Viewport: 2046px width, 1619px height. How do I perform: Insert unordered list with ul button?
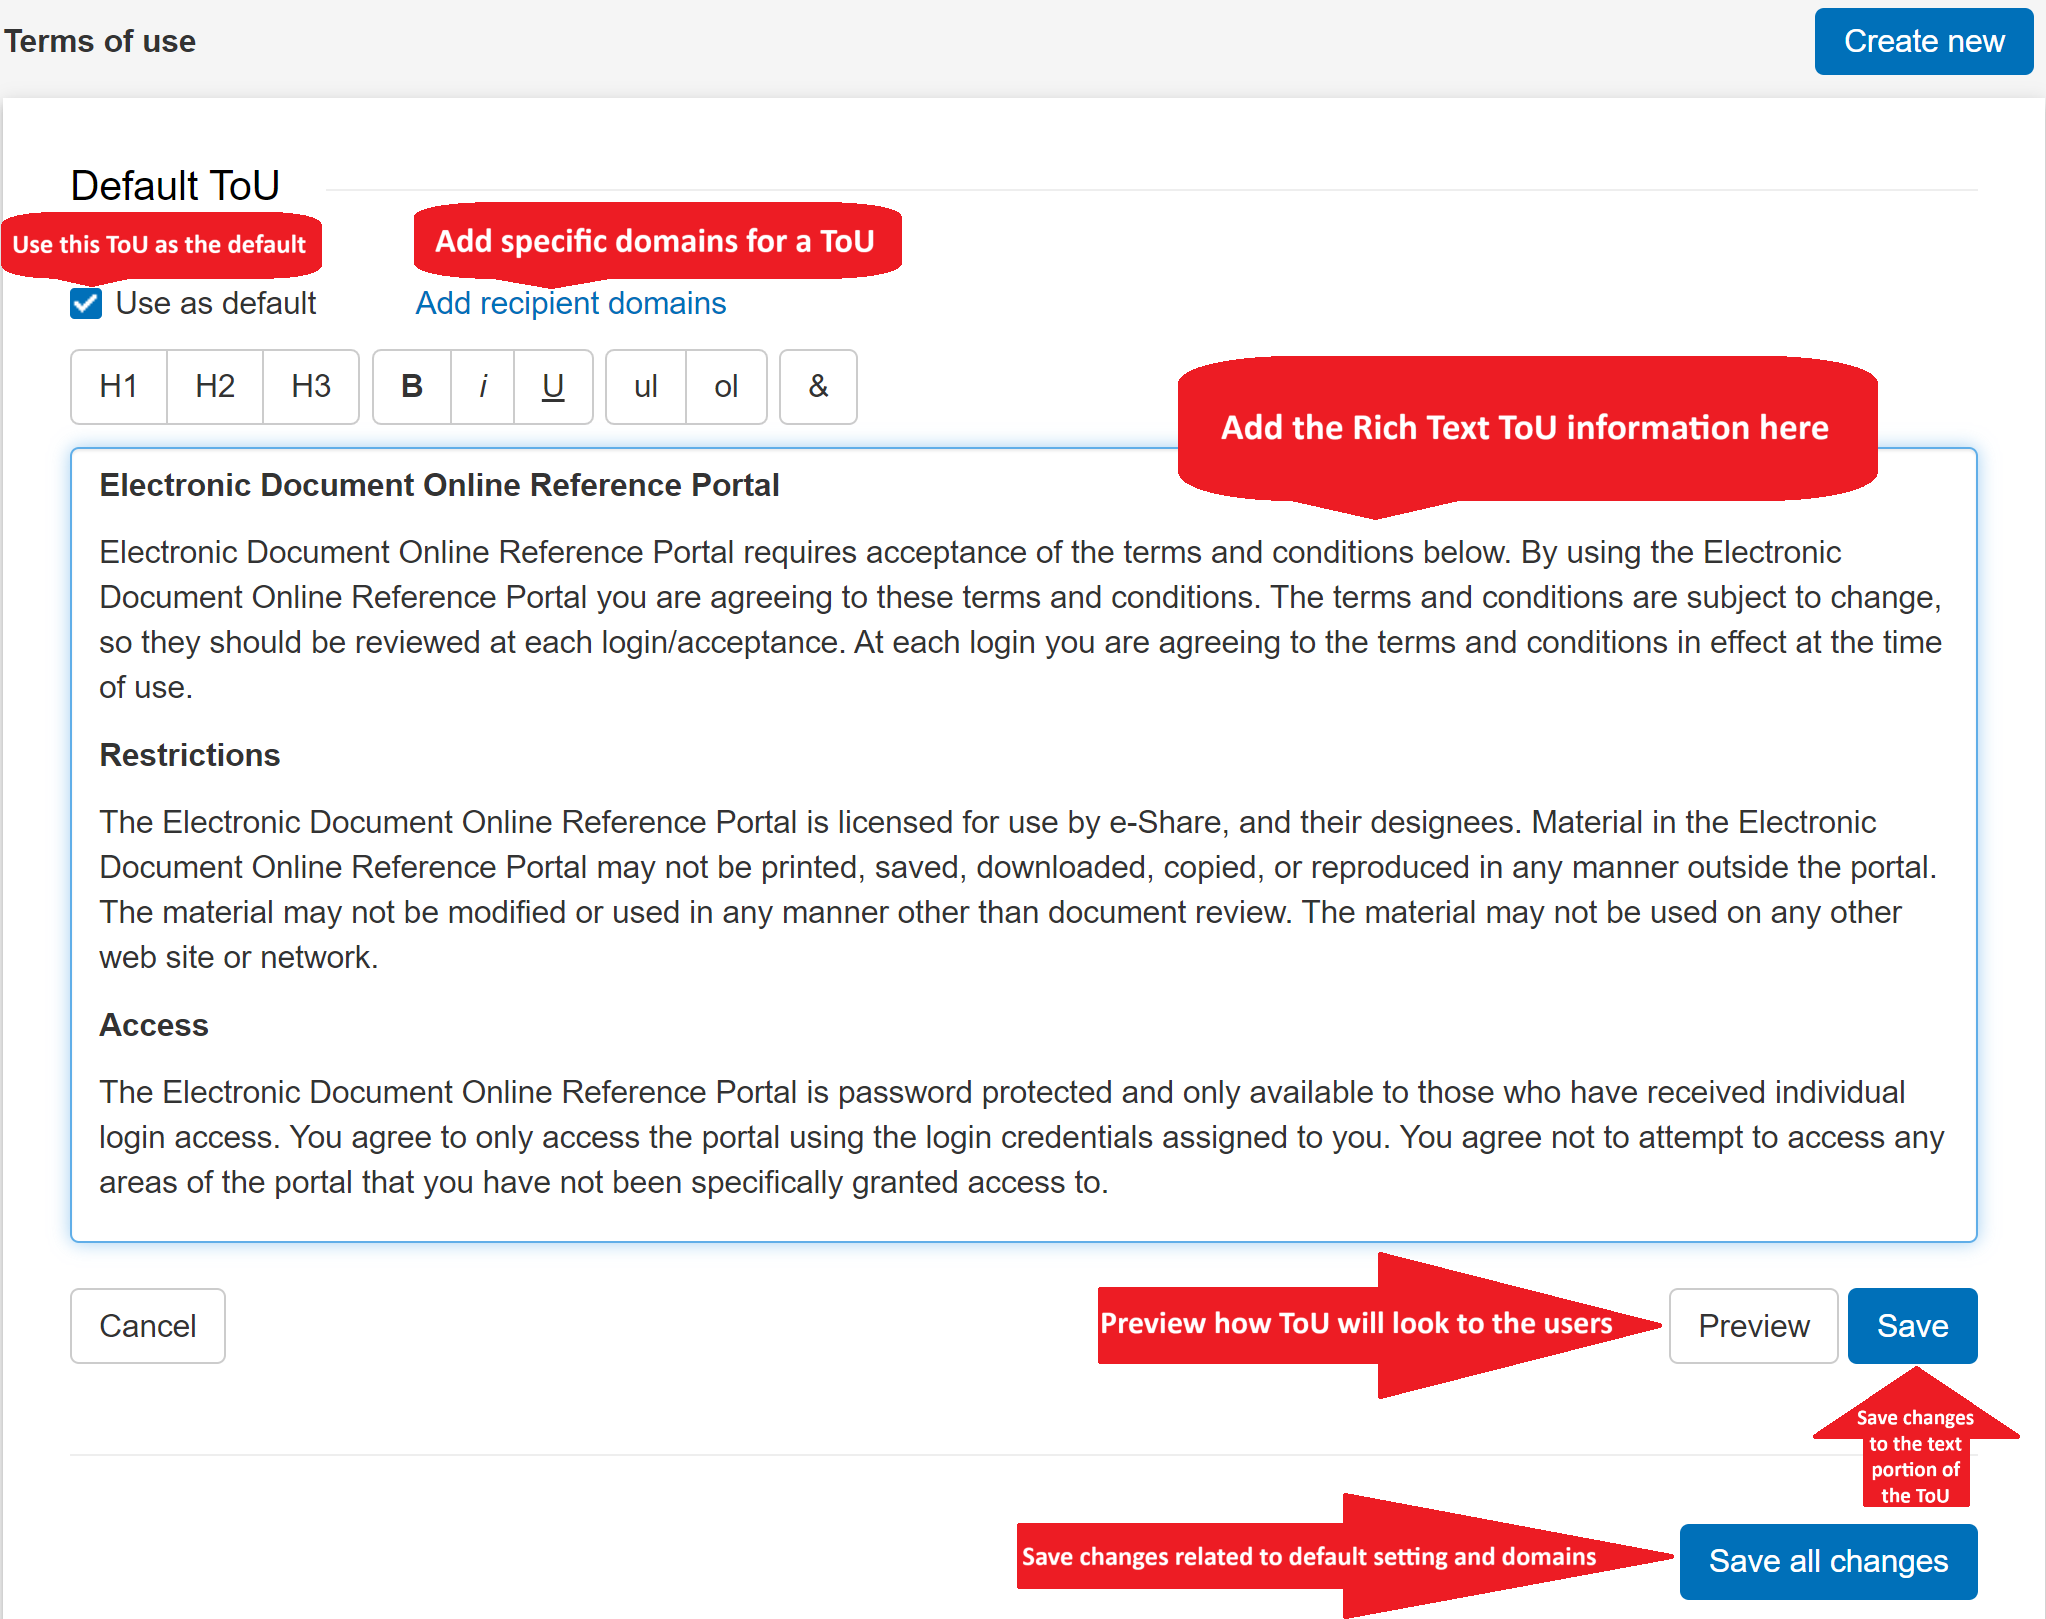coord(646,387)
